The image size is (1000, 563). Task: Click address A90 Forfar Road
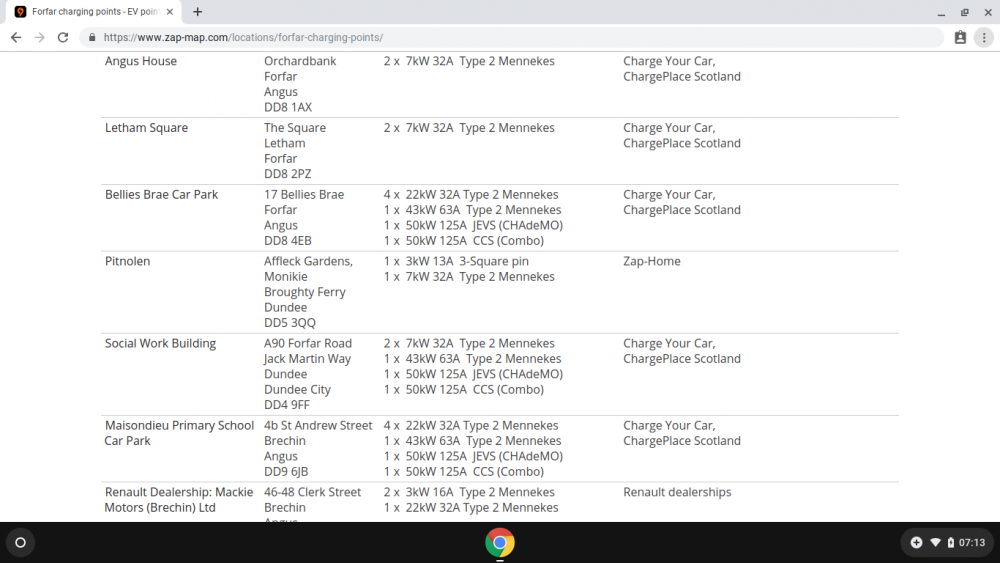tap(308, 344)
